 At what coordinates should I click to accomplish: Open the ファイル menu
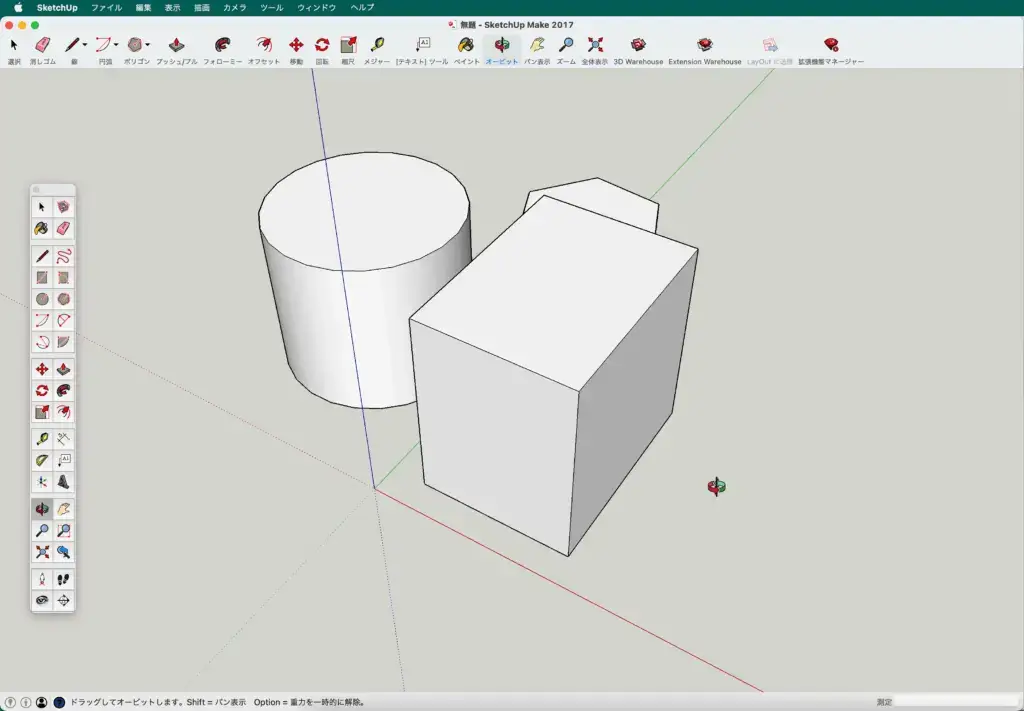(106, 8)
